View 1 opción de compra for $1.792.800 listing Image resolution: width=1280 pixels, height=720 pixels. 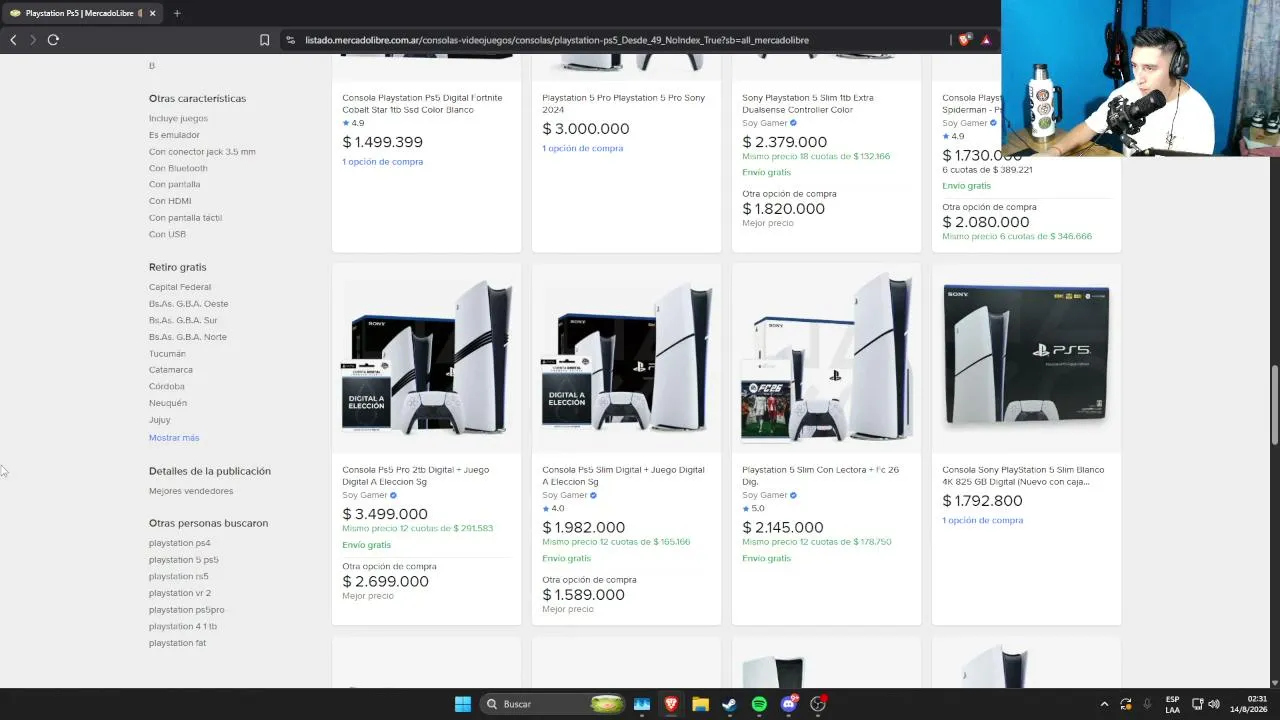(982, 520)
